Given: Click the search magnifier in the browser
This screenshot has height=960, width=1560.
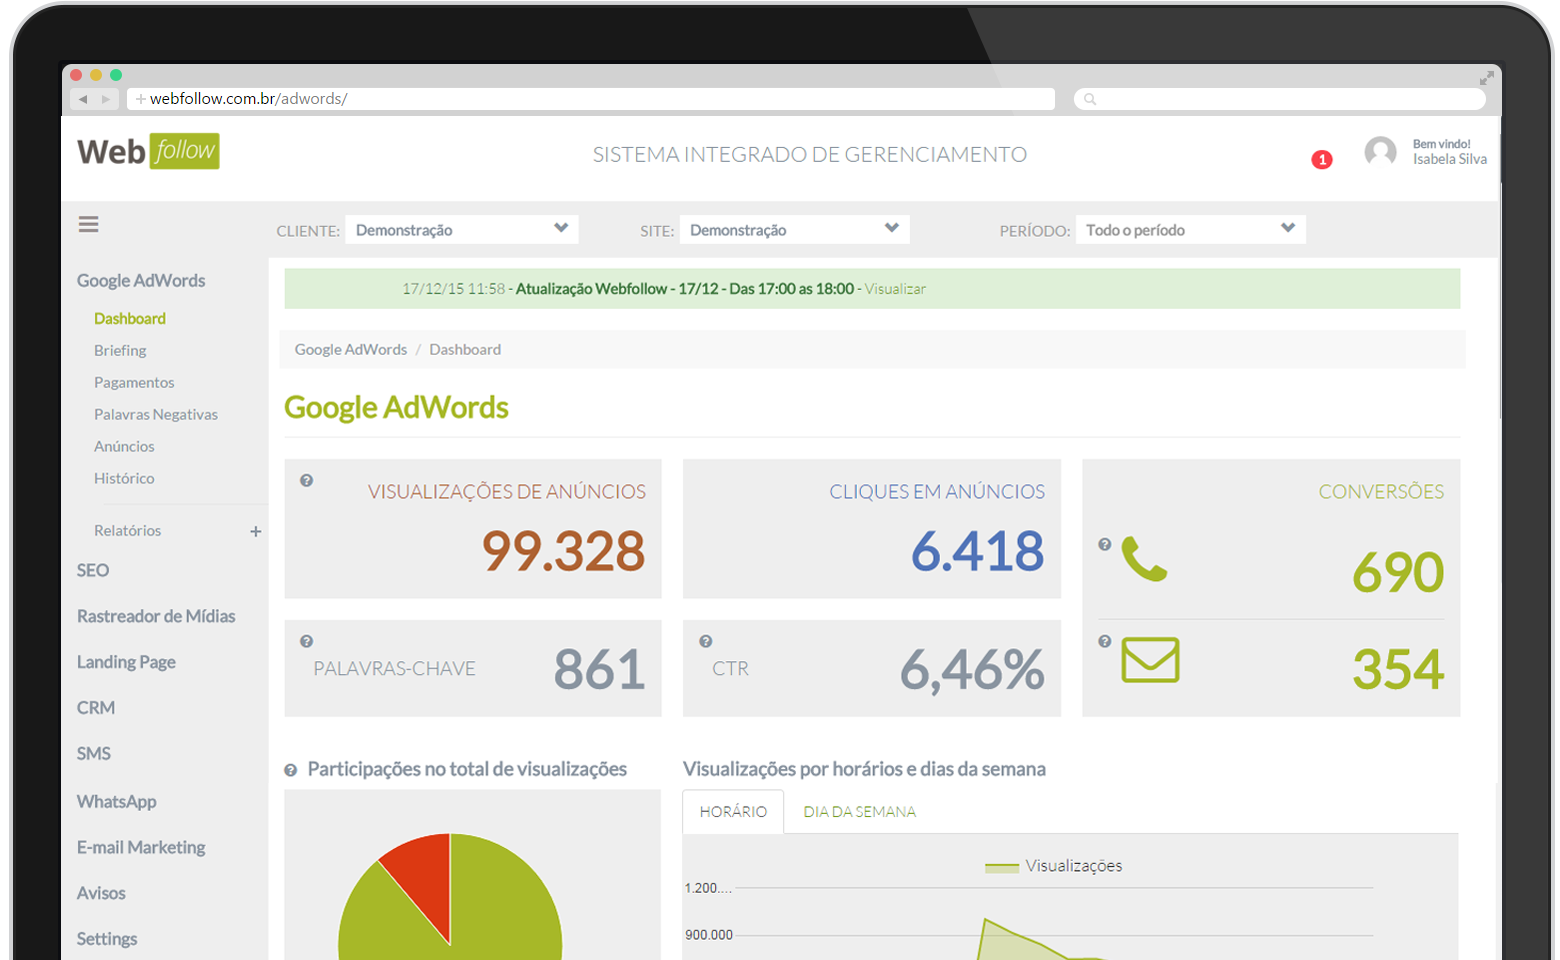Looking at the screenshot, I should [1090, 99].
